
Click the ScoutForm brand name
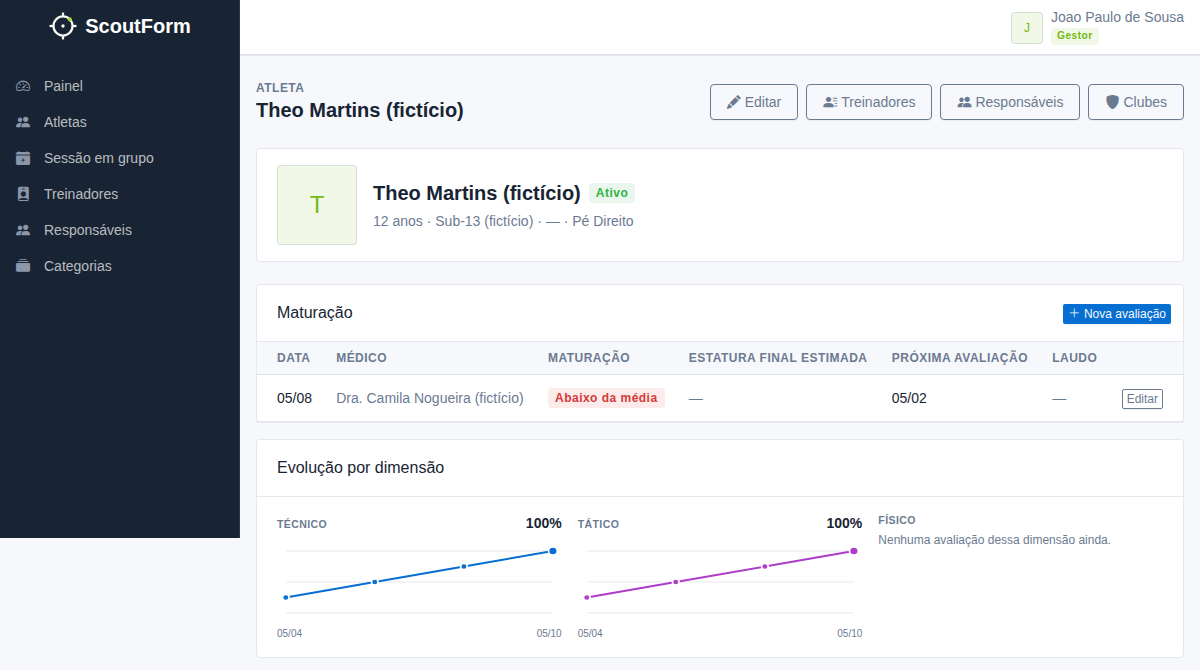click(x=138, y=26)
